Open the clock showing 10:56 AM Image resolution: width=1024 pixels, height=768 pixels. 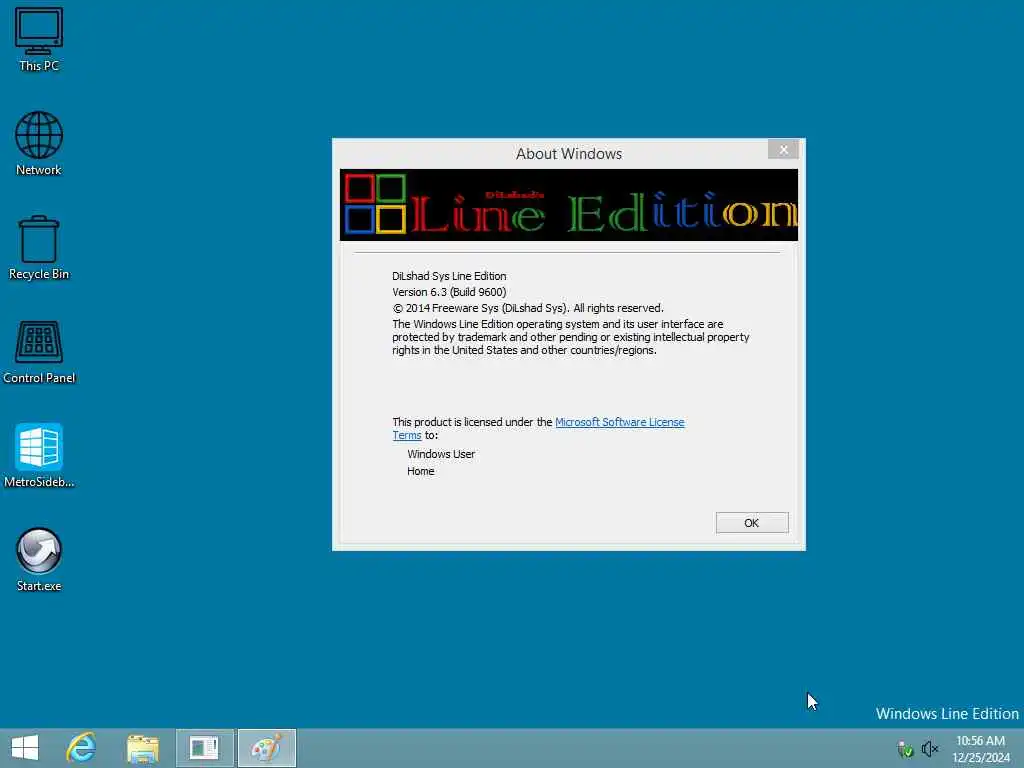[981, 748]
